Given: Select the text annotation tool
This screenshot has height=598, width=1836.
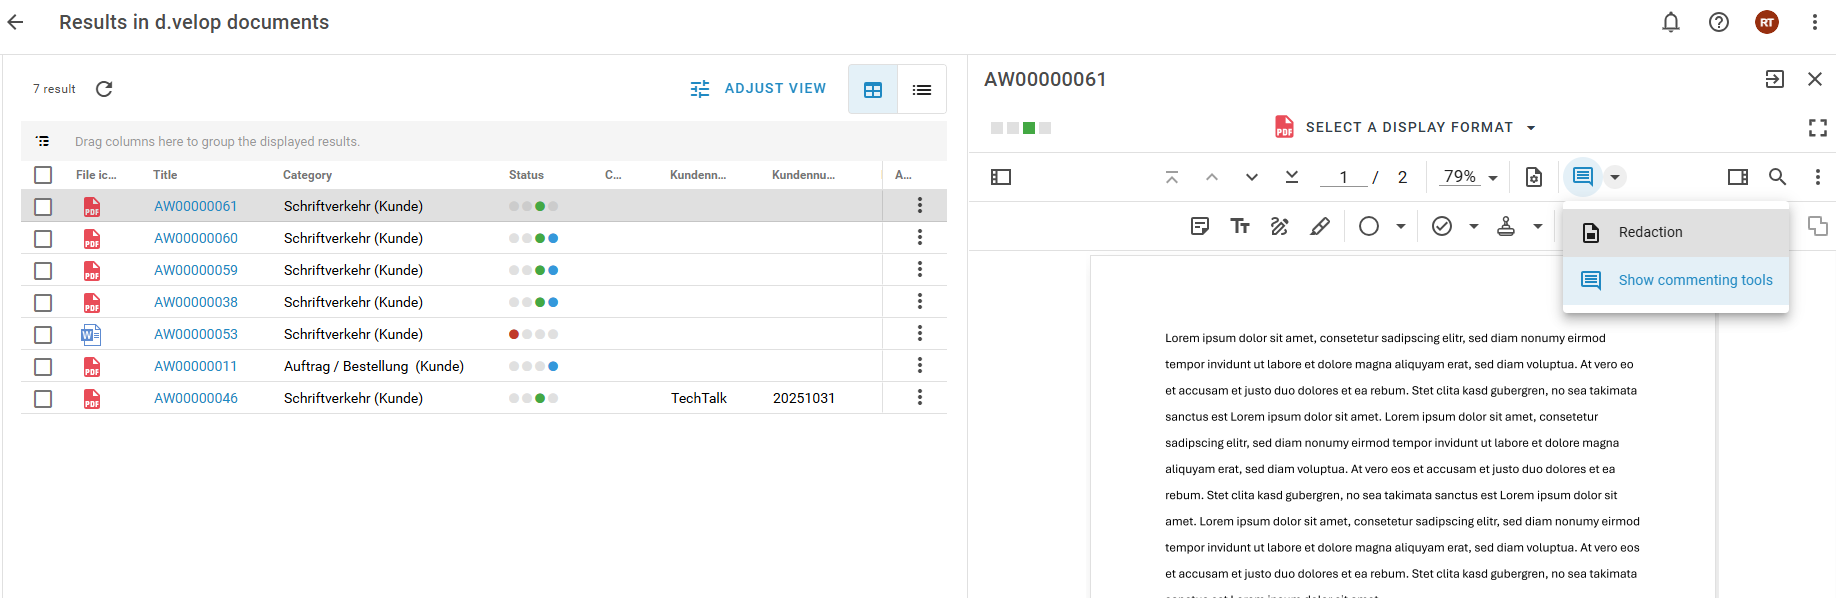Looking at the screenshot, I should point(1240,226).
